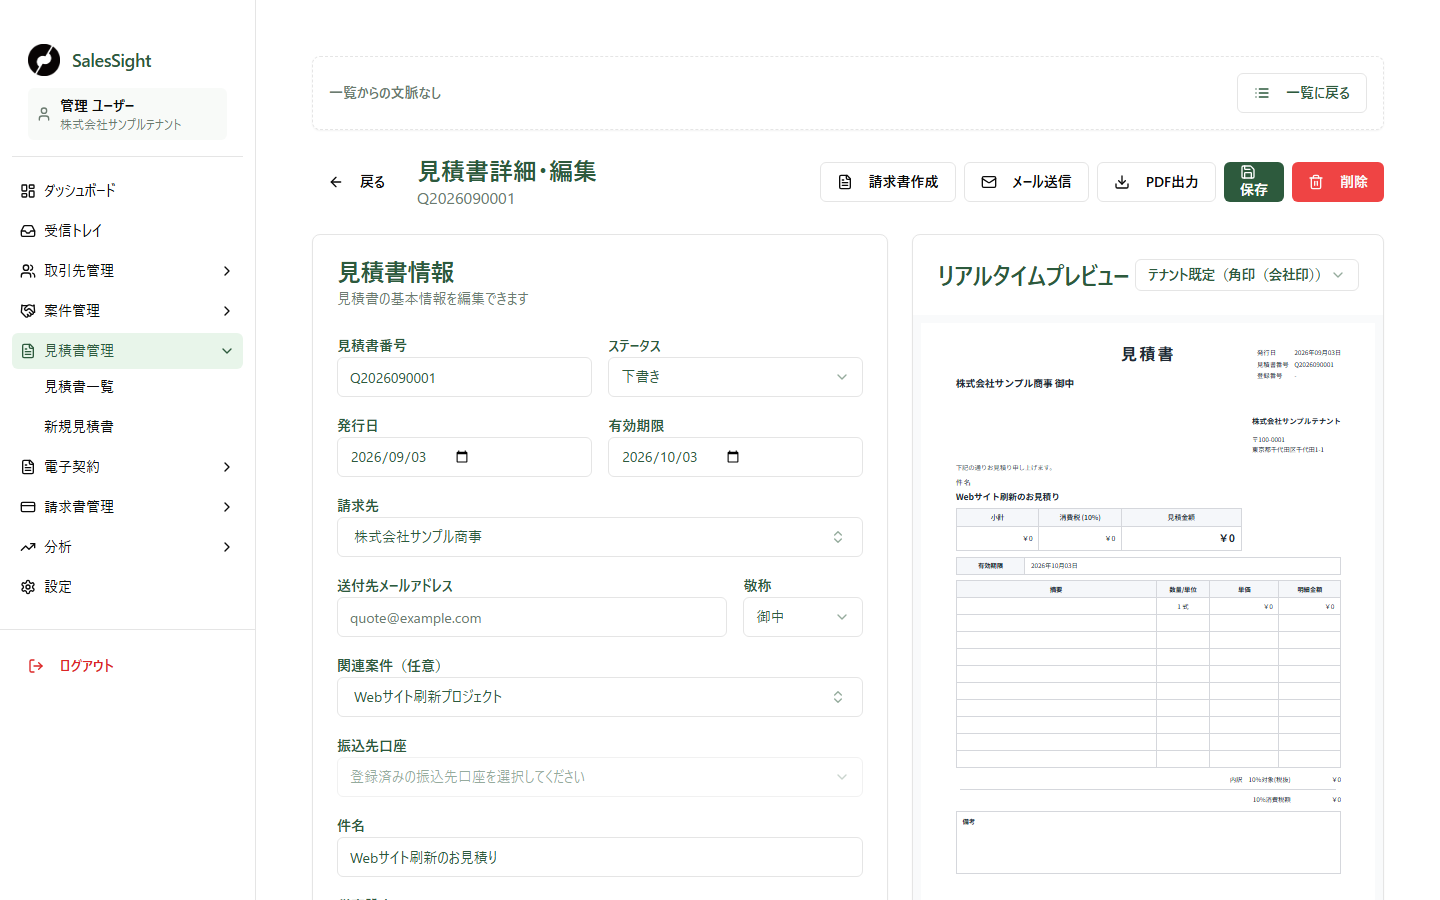This screenshot has width=1440, height=900.
Task: Click the 送付先メールアドレス input field
Action: 532,618
